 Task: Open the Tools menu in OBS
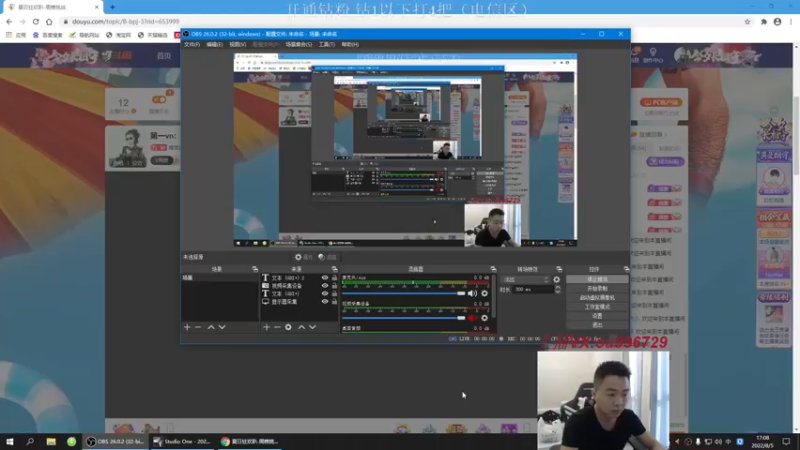coord(327,44)
